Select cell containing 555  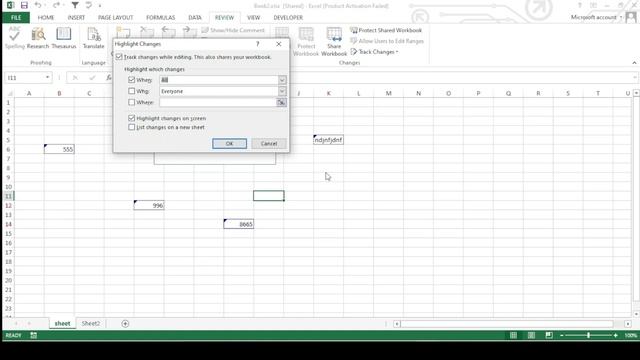click(x=59, y=149)
